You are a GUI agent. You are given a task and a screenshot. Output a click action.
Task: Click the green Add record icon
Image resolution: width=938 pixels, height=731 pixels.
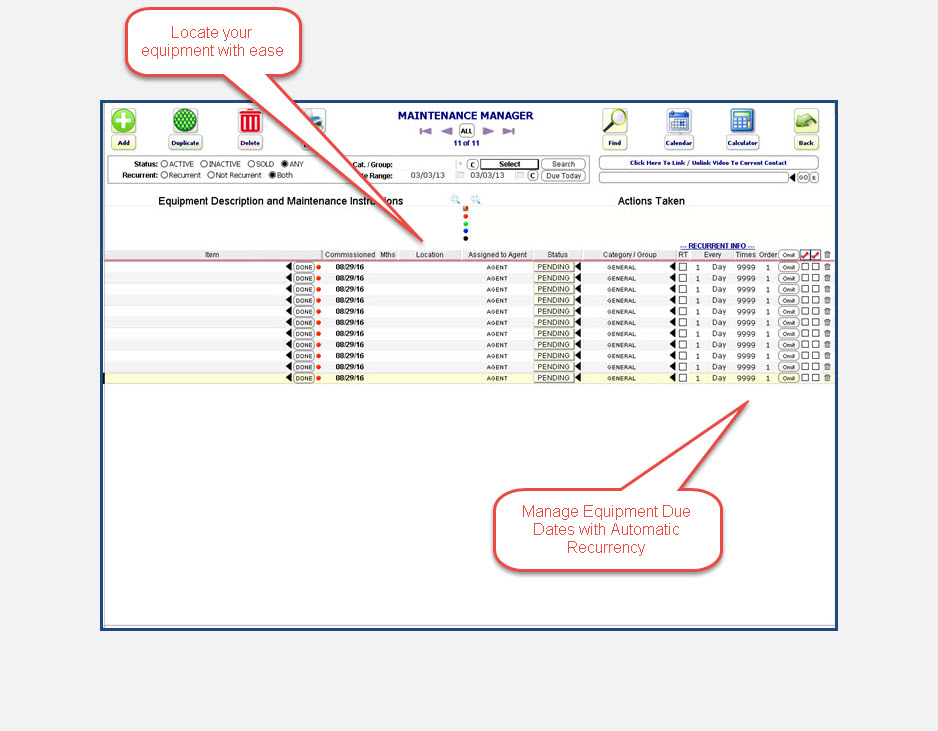[123, 122]
